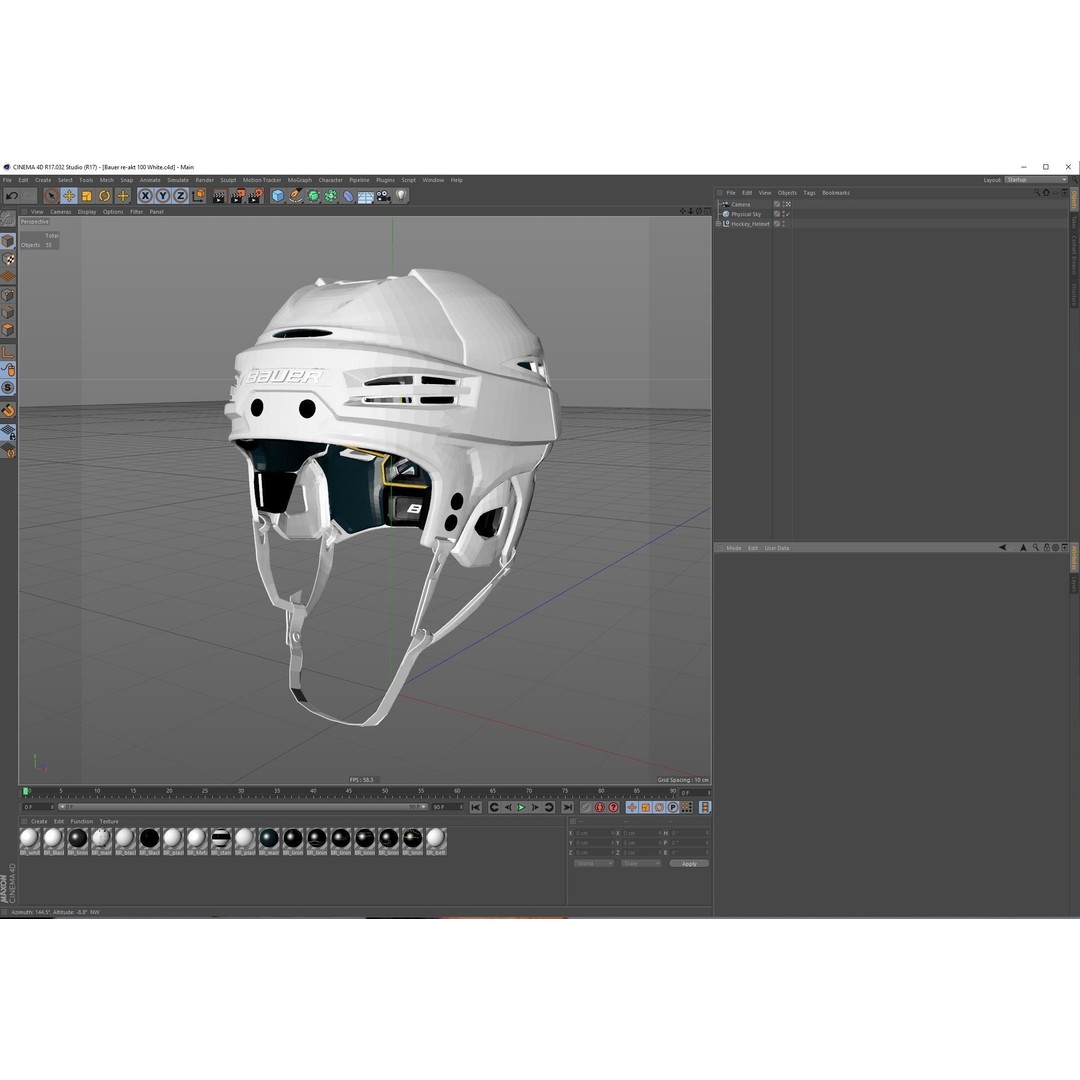Go to start of animation
Viewport: 1080px width, 1080px height.
[476, 807]
